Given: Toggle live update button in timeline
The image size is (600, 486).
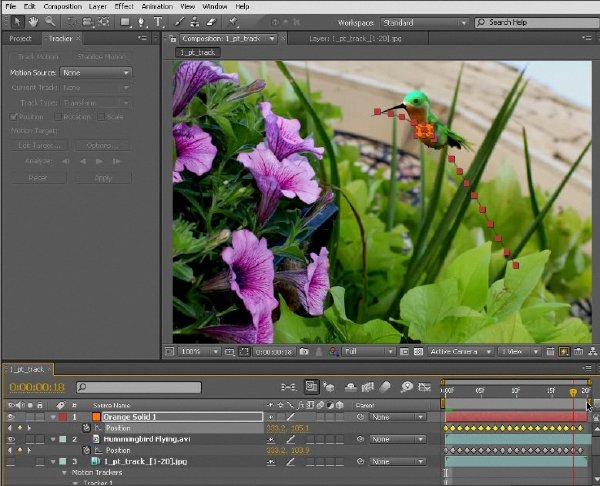Looking at the screenshot, I should point(311,387).
